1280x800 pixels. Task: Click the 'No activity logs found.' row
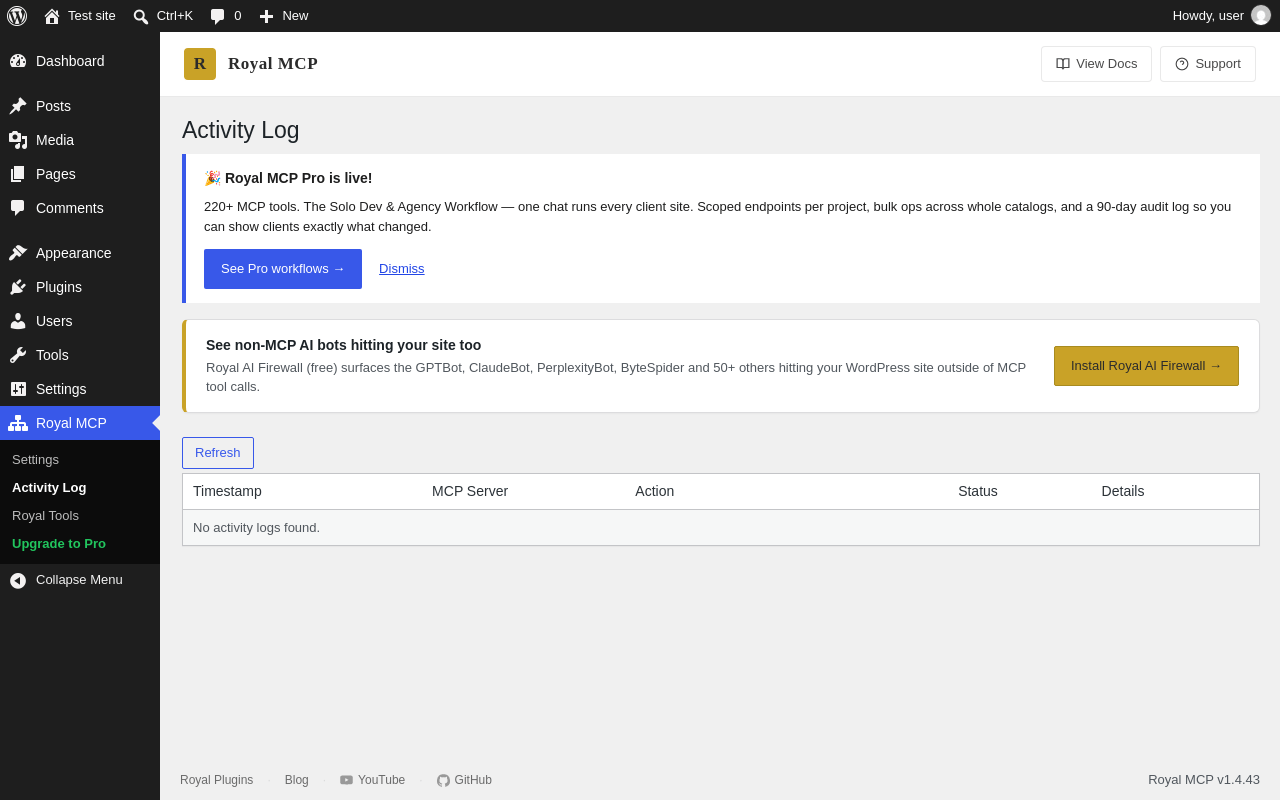click(721, 528)
